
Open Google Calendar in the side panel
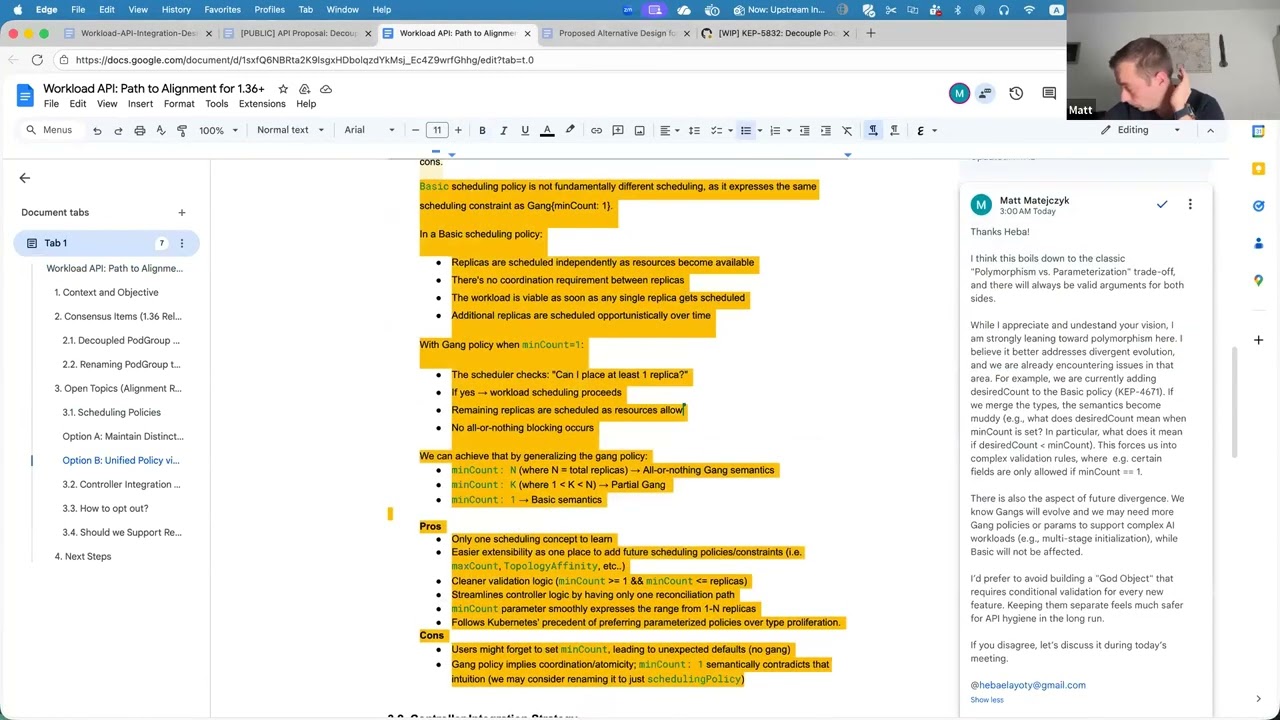[1258, 131]
